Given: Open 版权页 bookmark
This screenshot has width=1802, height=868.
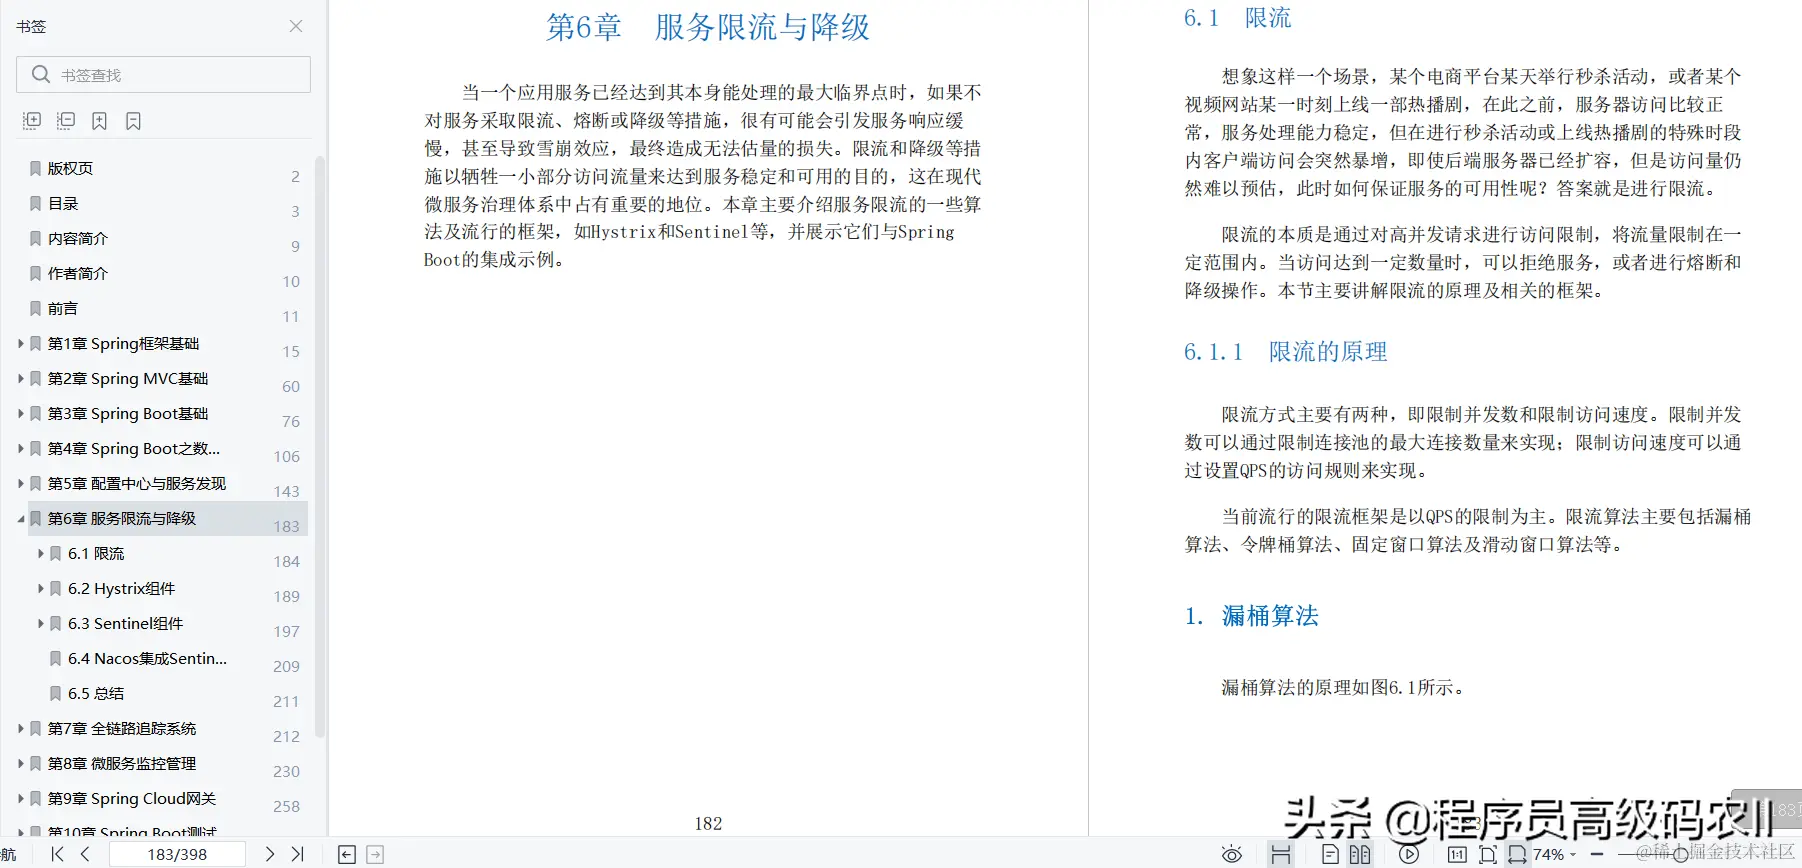Looking at the screenshot, I should (x=70, y=168).
